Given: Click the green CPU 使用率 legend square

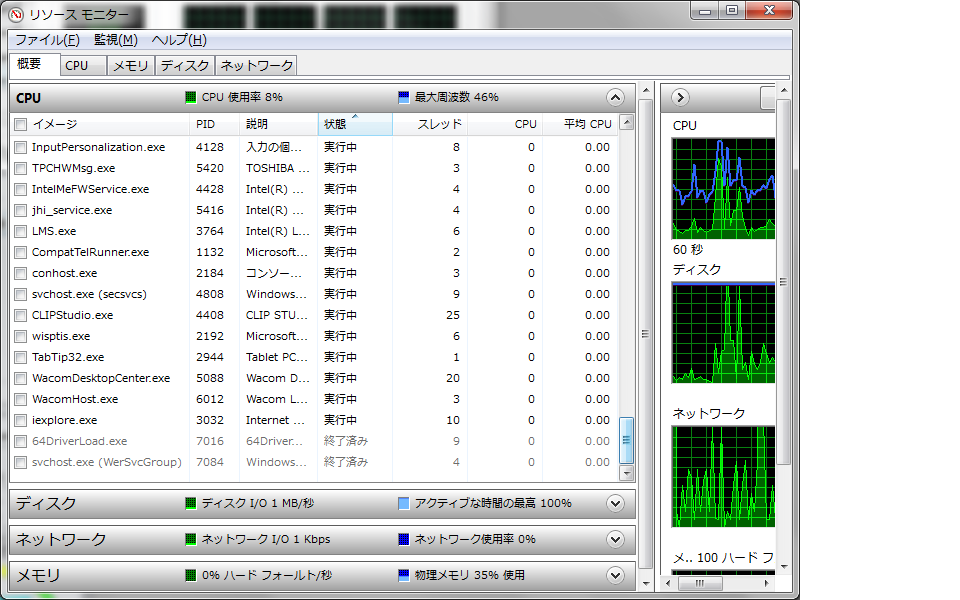Looking at the screenshot, I should (x=190, y=97).
